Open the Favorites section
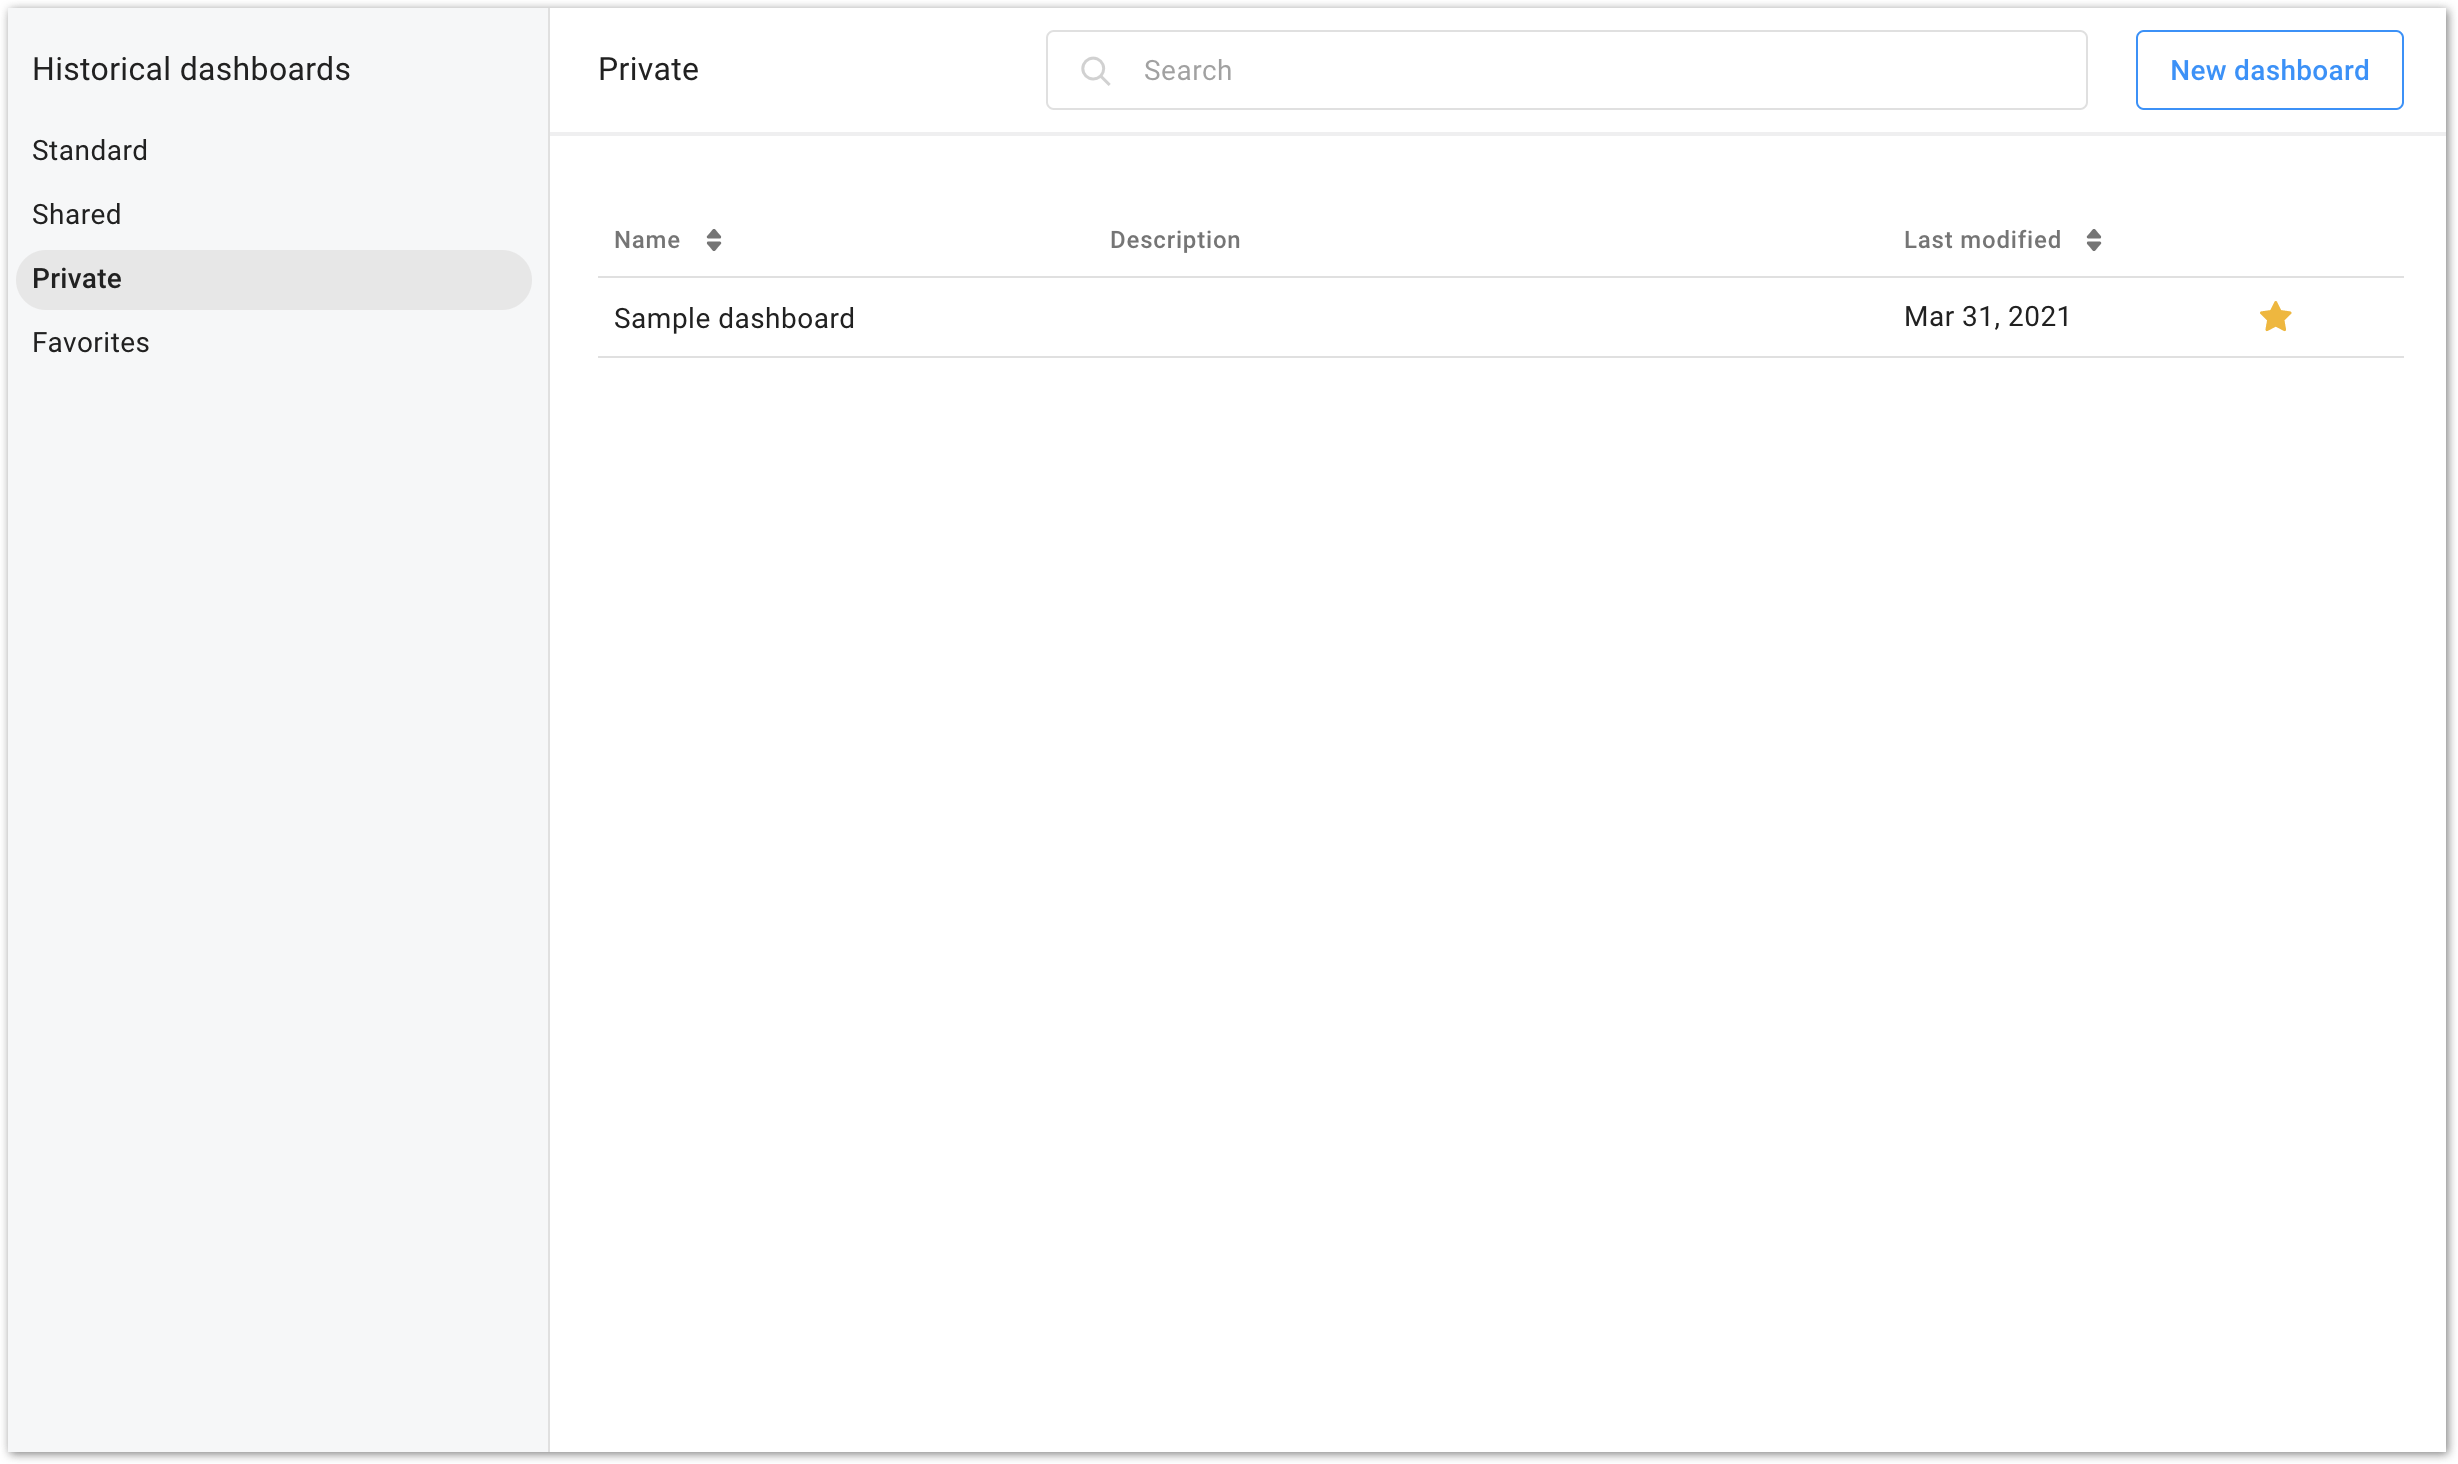This screenshot has height=1464, width=2458. tap(90, 342)
